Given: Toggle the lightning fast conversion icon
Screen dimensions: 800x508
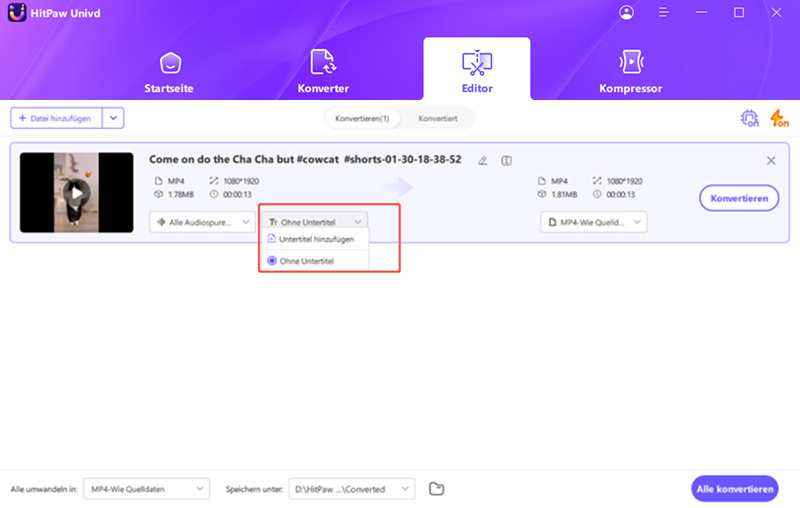Looking at the screenshot, I should pos(779,118).
